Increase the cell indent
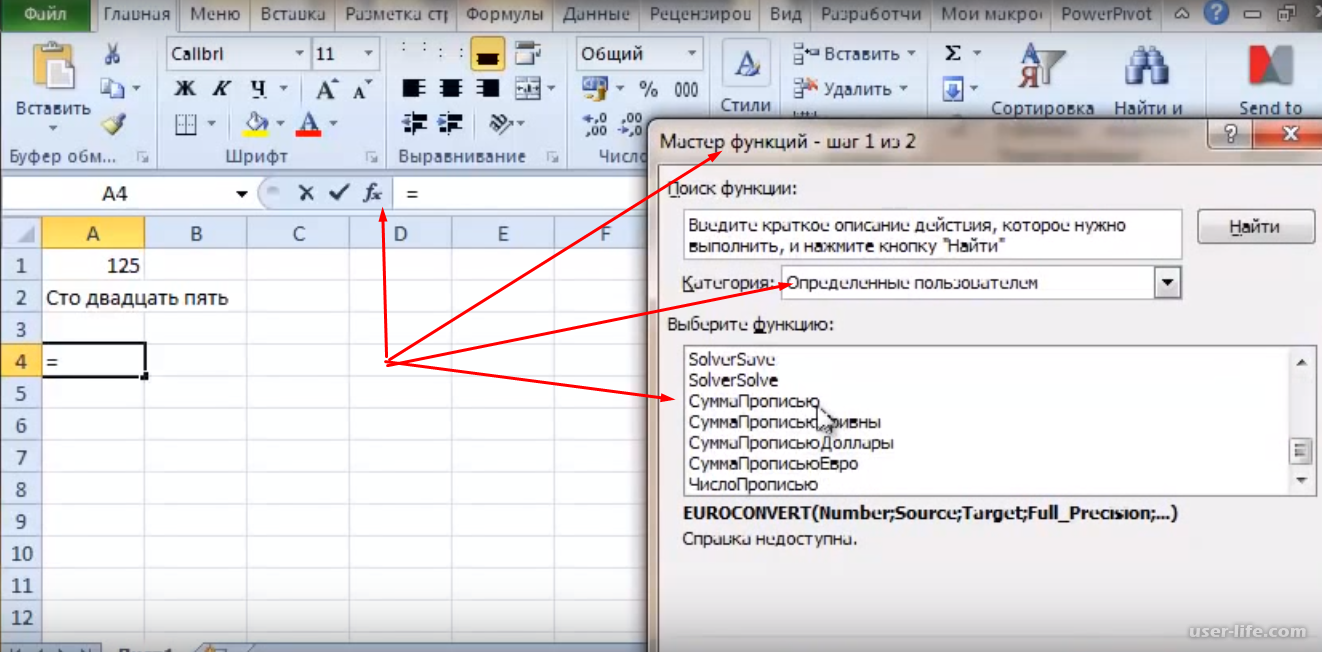 [x=451, y=124]
